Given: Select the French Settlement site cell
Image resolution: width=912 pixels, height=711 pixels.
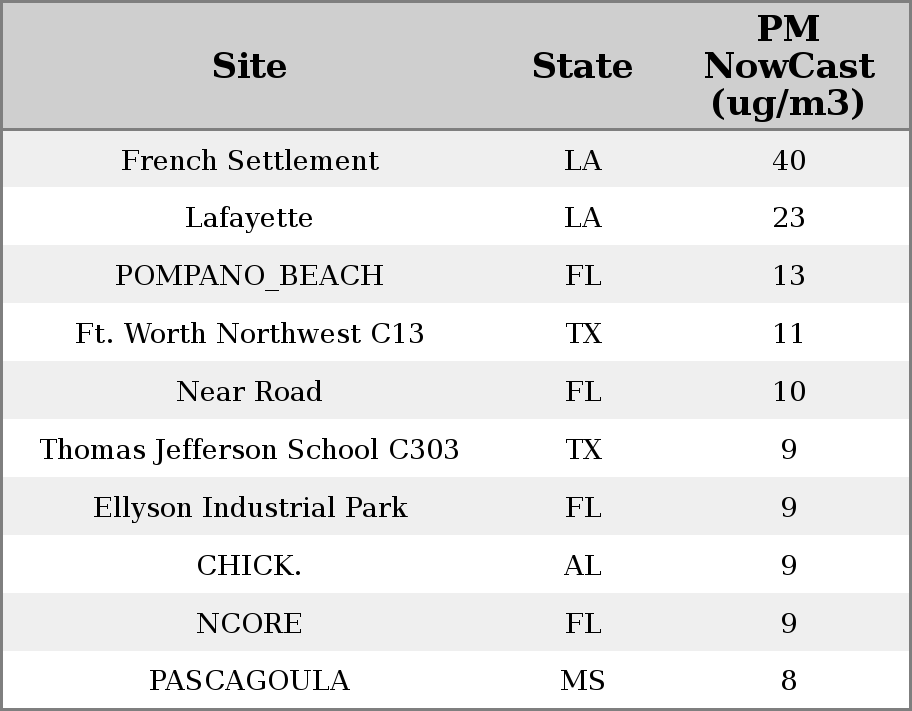Looking at the screenshot, I should click(x=249, y=161).
